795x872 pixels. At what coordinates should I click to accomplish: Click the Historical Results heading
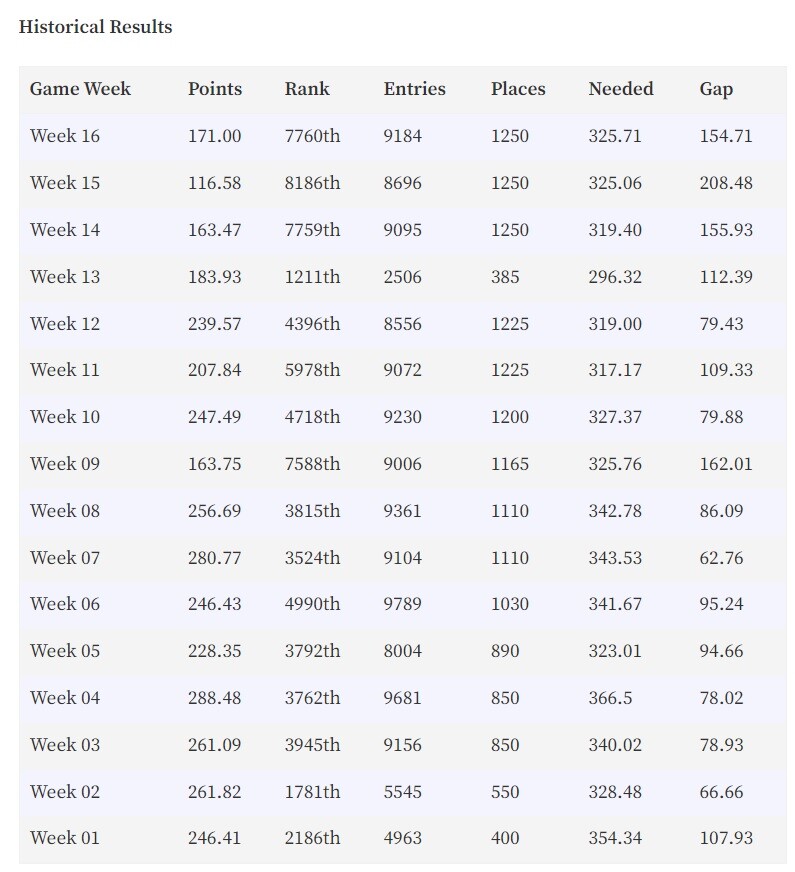(x=96, y=27)
